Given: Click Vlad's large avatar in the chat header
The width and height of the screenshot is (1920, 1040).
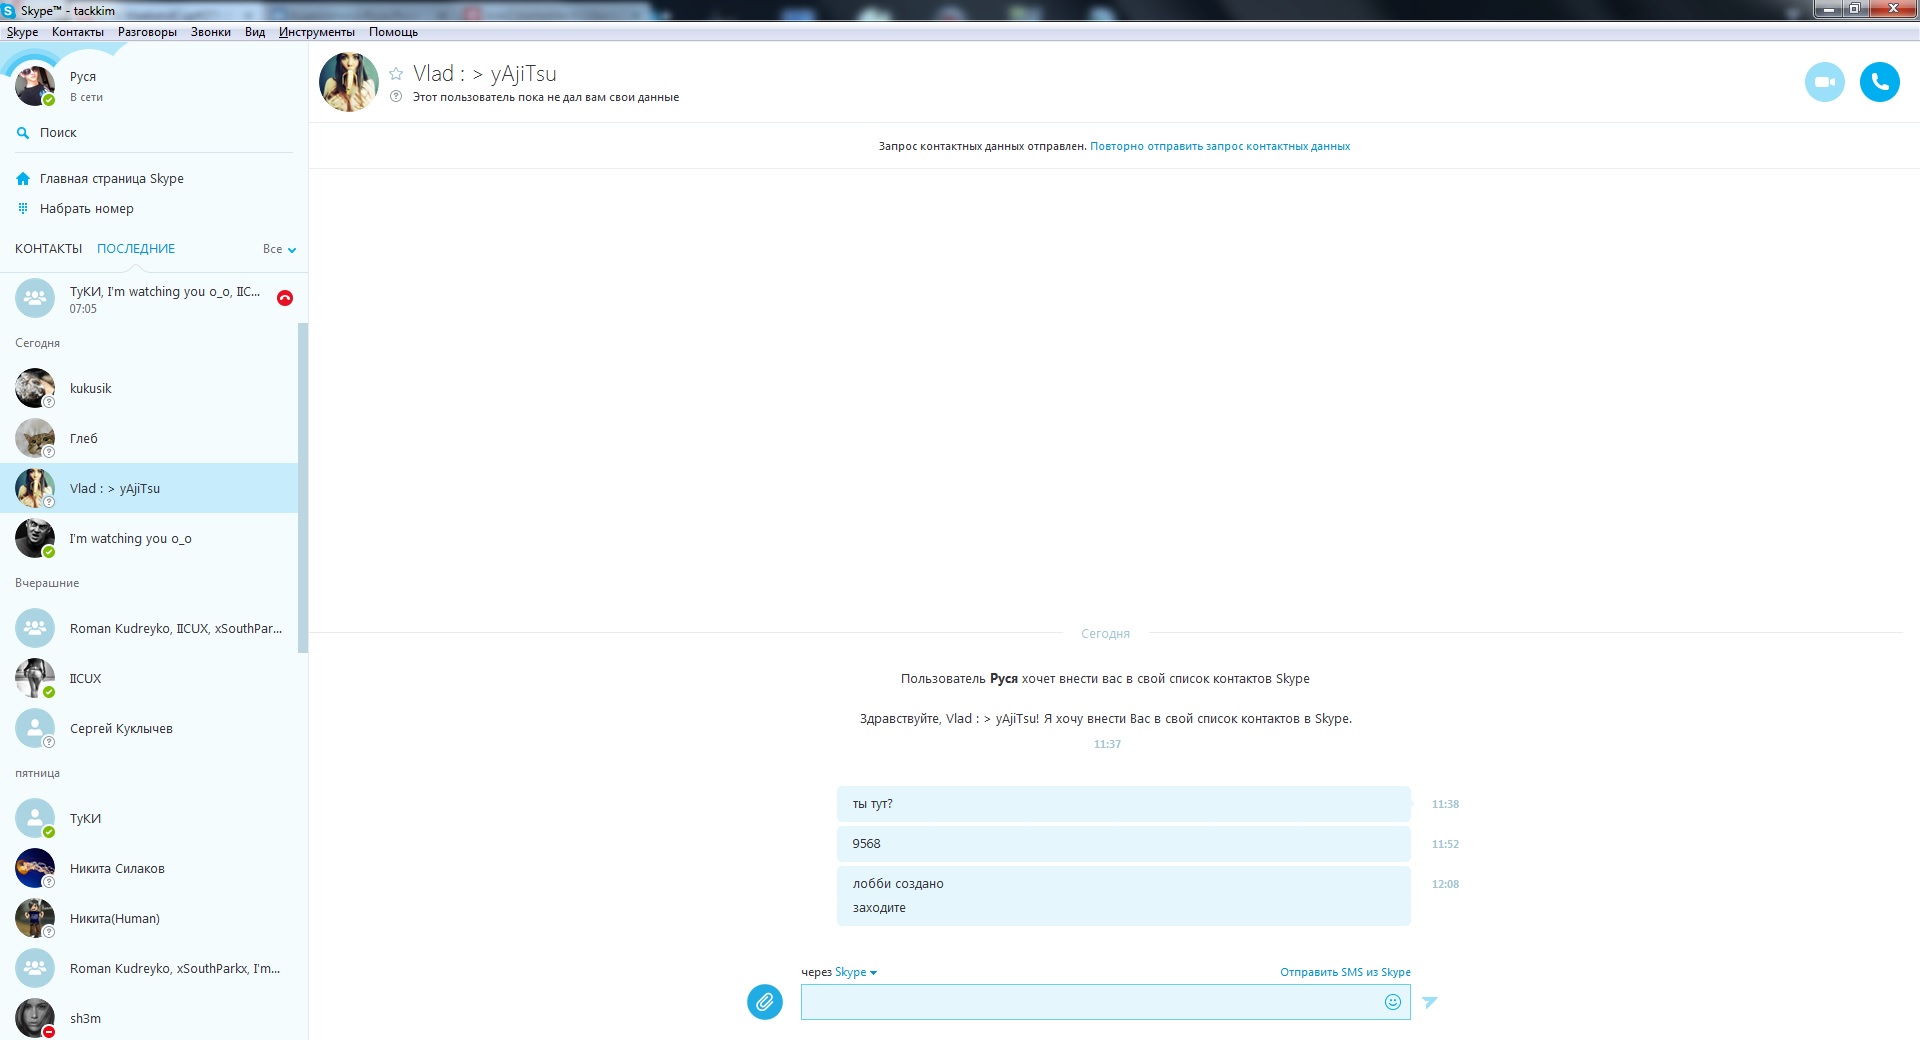Looking at the screenshot, I should tap(349, 82).
